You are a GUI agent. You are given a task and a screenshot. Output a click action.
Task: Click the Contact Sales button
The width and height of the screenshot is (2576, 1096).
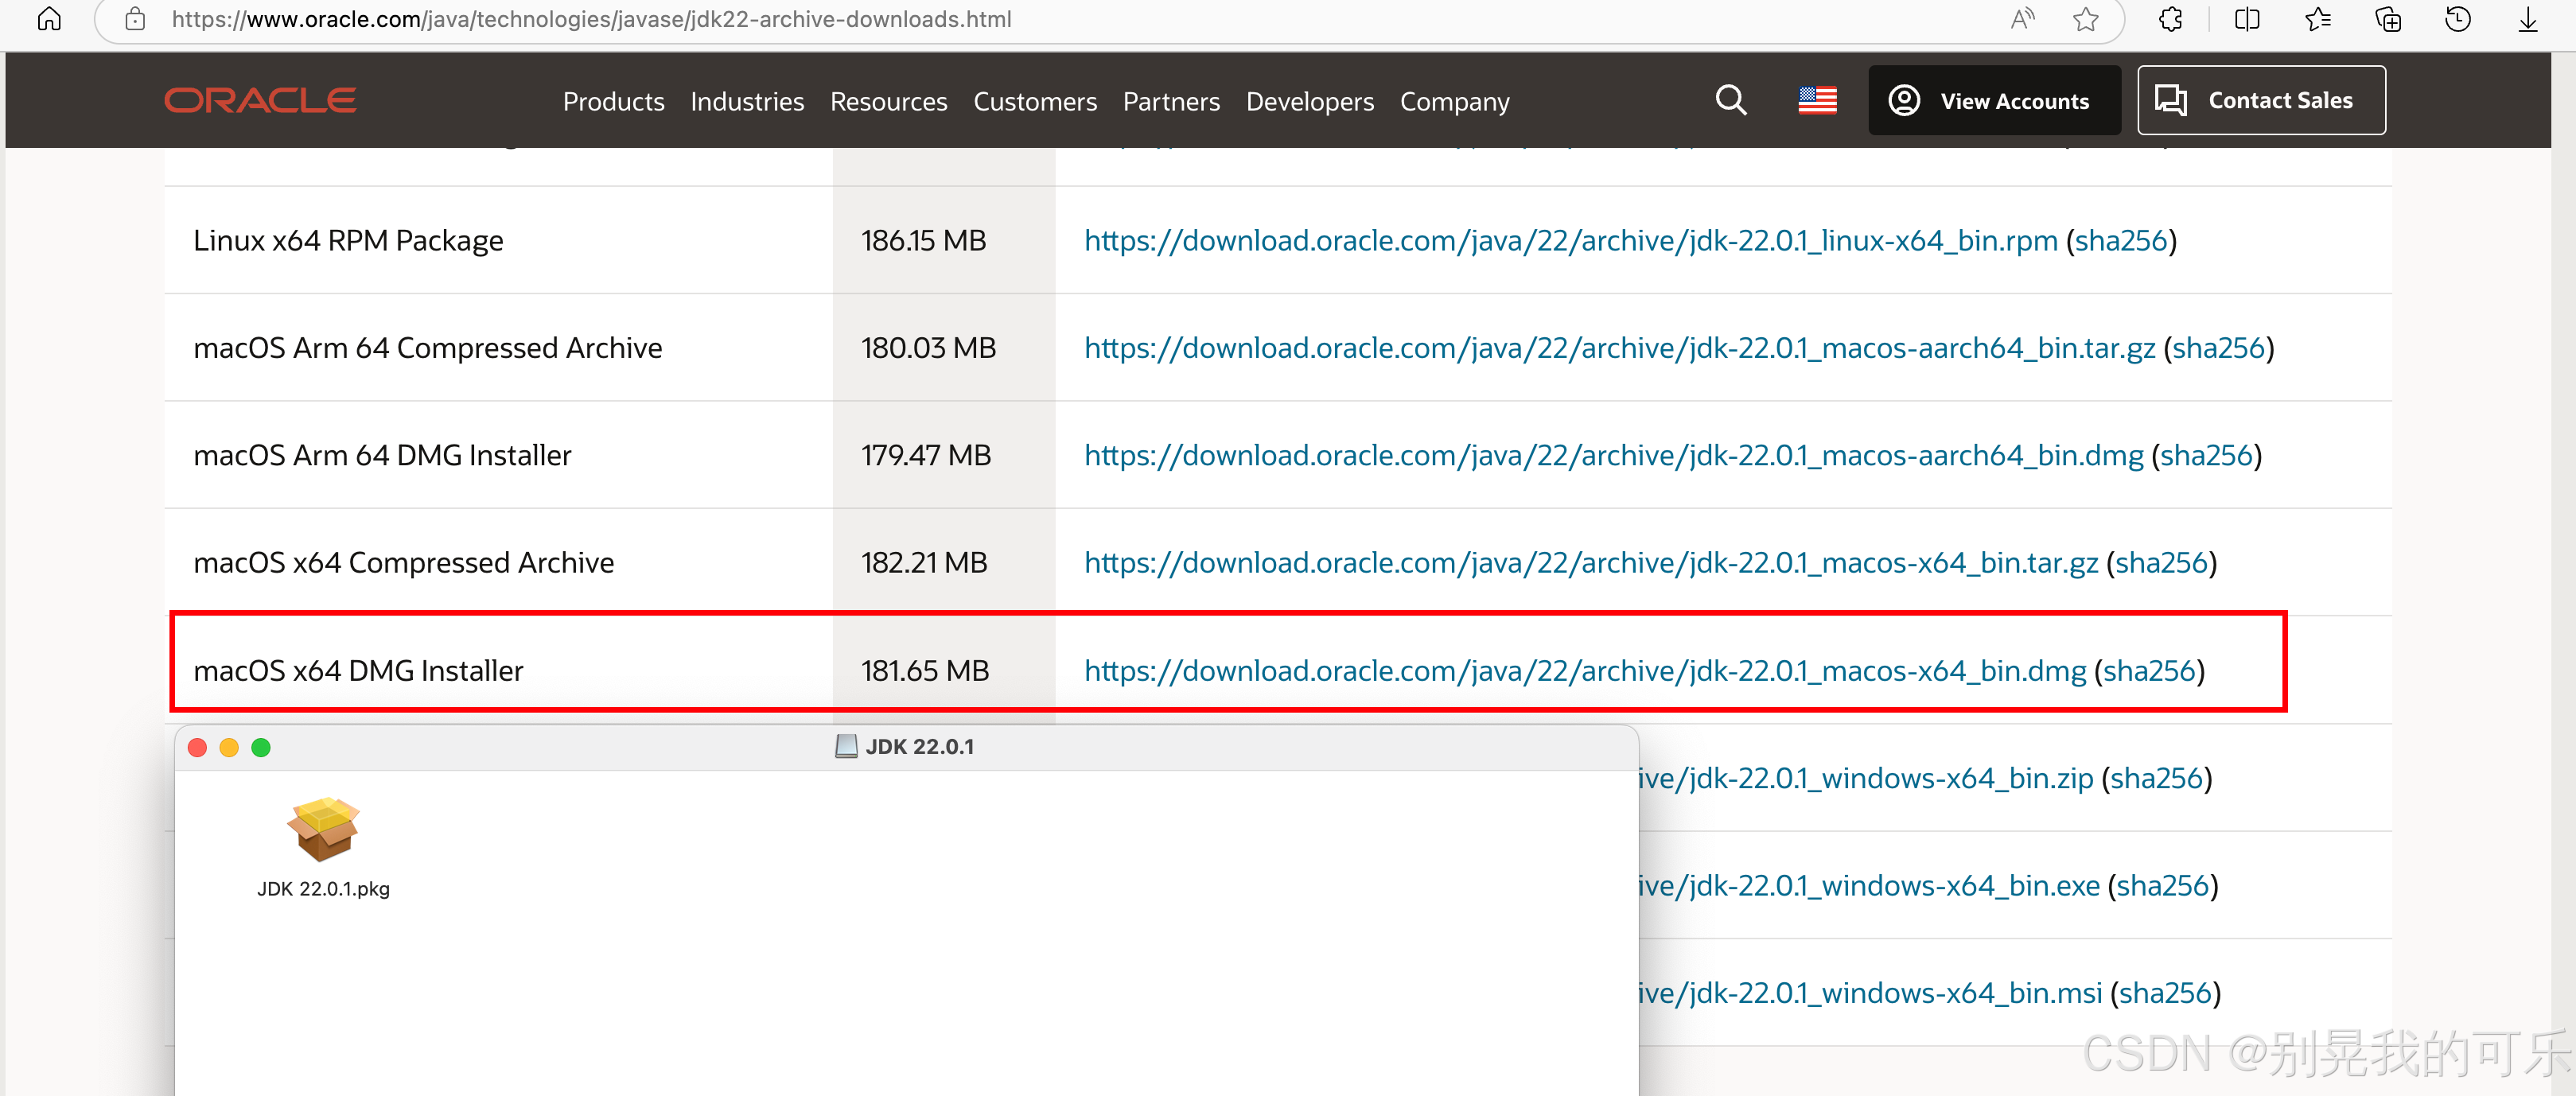point(2261,100)
